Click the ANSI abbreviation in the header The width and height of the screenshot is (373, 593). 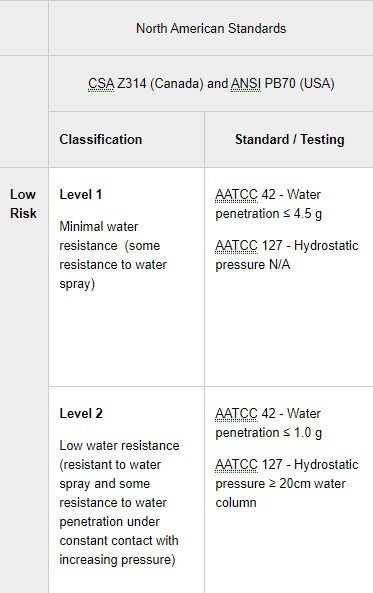(x=246, y=83)
